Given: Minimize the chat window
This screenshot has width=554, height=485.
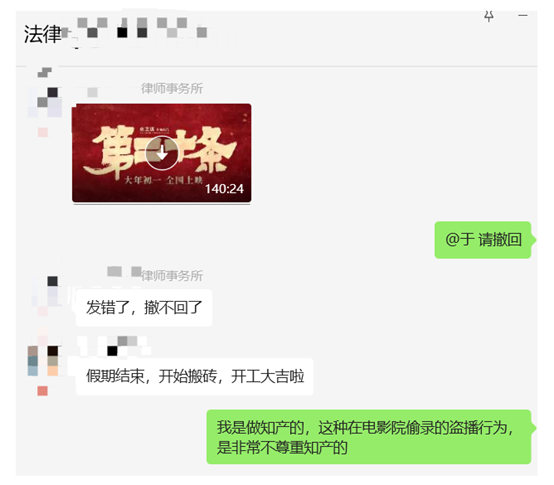Looking at the screenshot, I should pos(523,16).
